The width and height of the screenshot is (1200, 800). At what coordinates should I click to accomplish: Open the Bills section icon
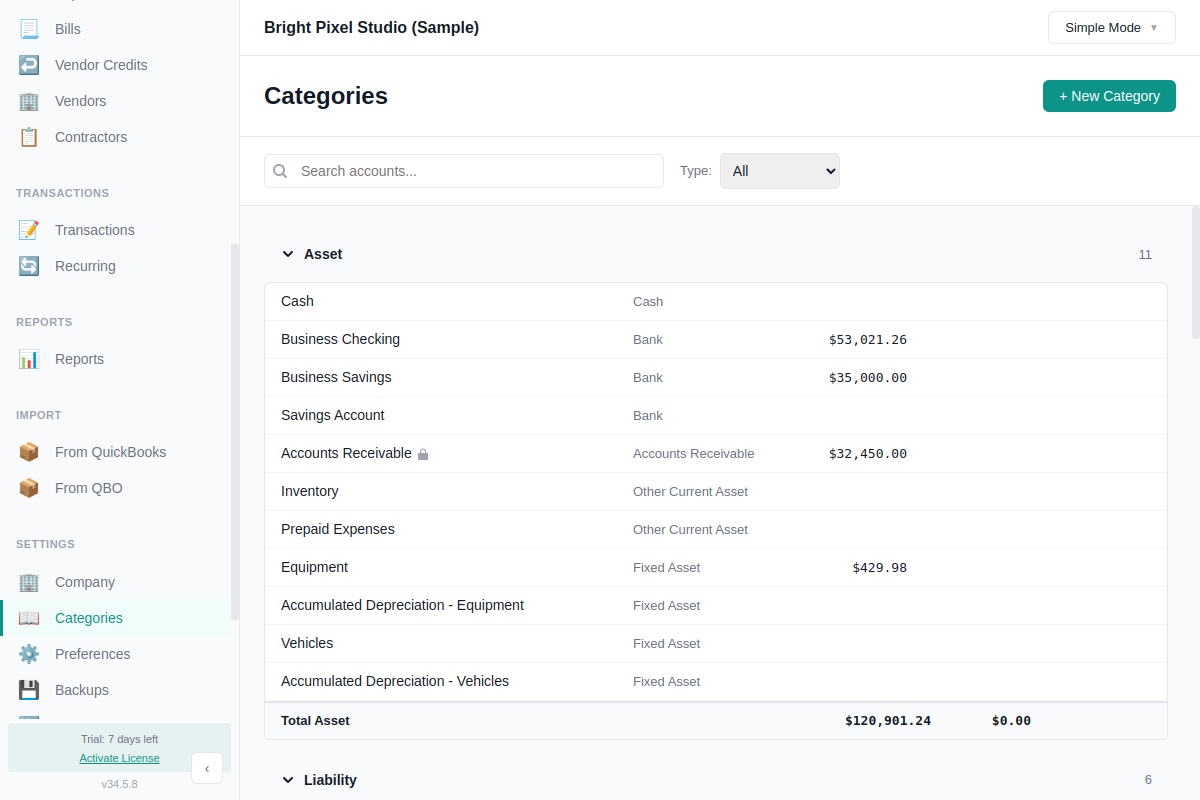[x=29, y=28]
